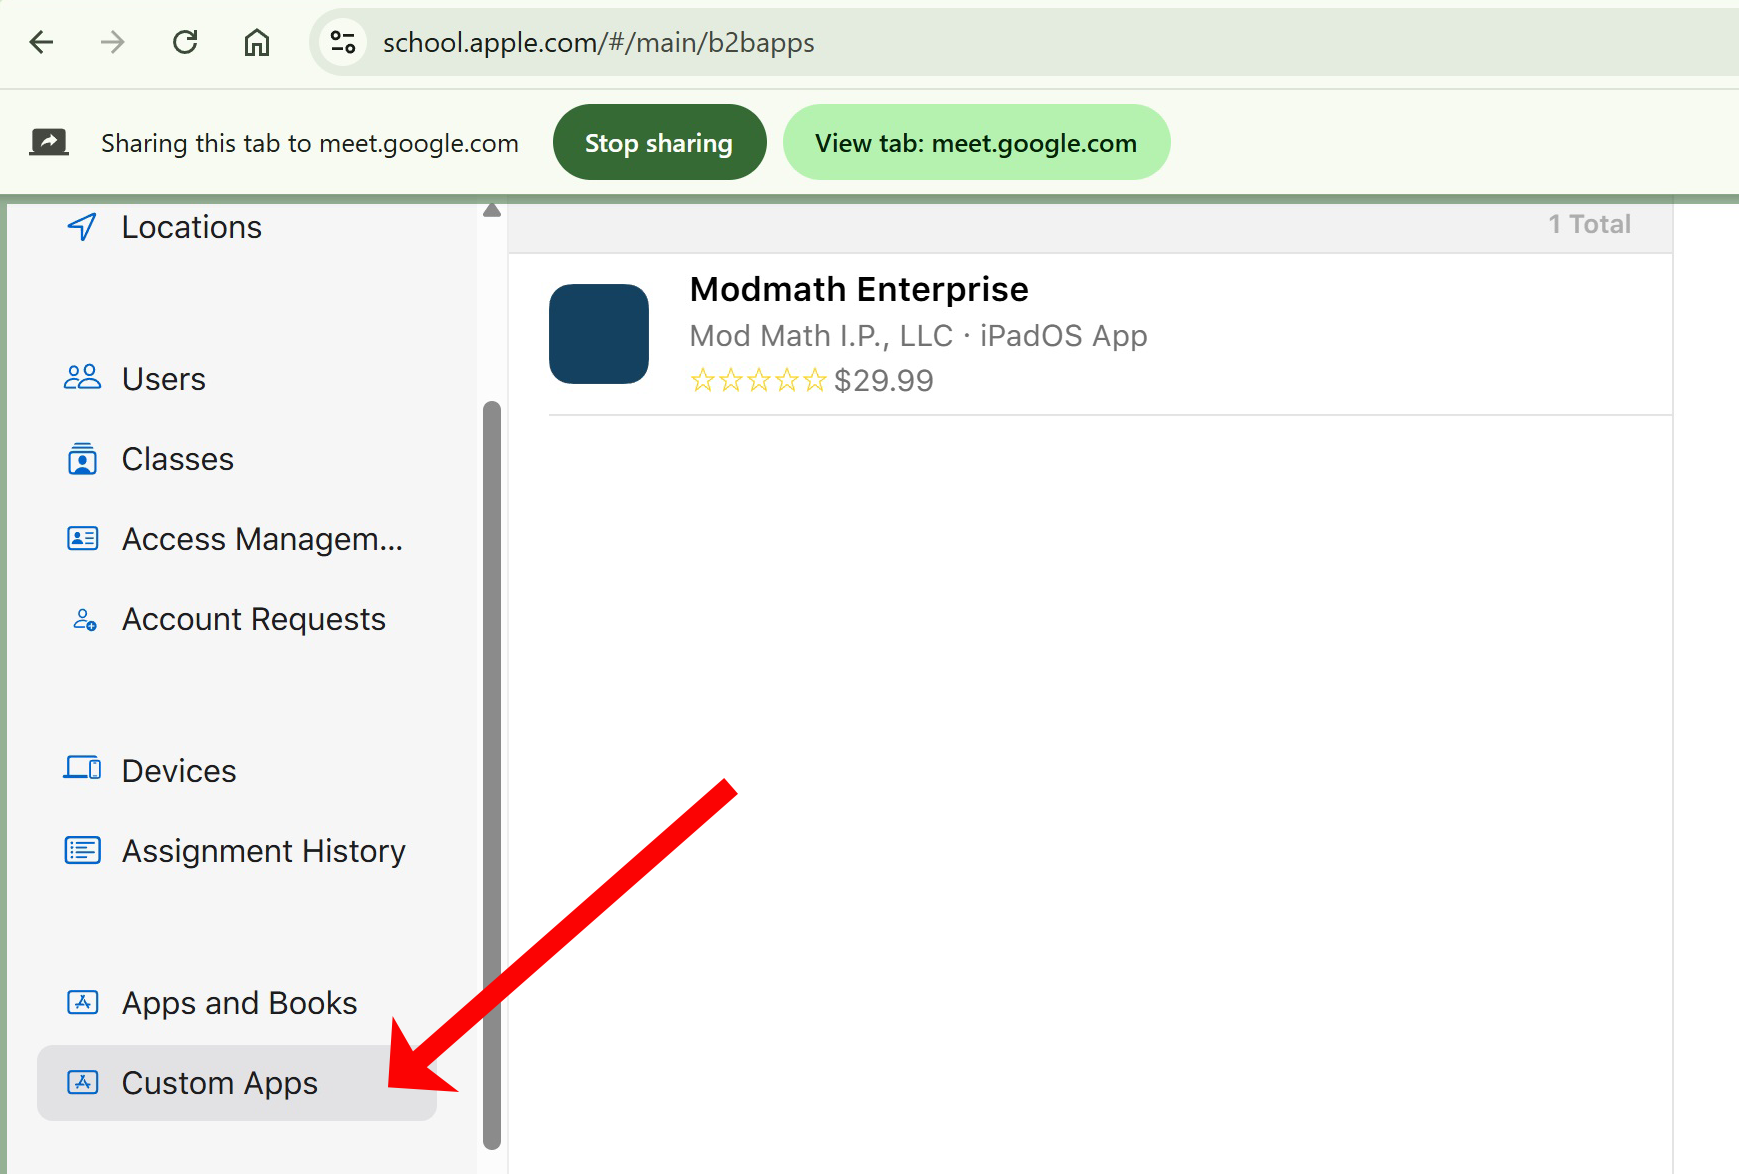Click the Assignment History list icon
The height and width of the screenshot is (1174, 1739).
[82, 850]
